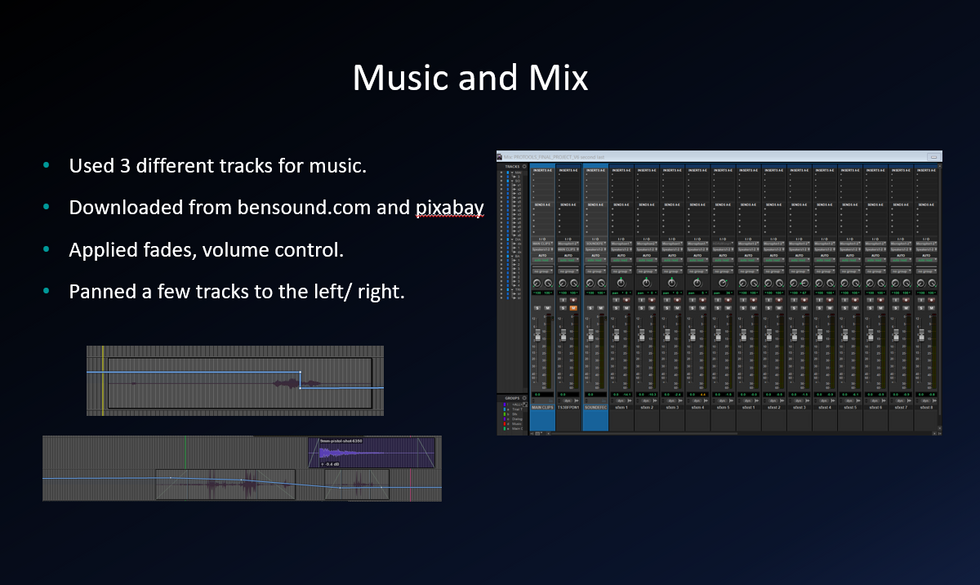Open no group selector on sfxm 1
Screen dimensions: 980x585
(621, 271)
